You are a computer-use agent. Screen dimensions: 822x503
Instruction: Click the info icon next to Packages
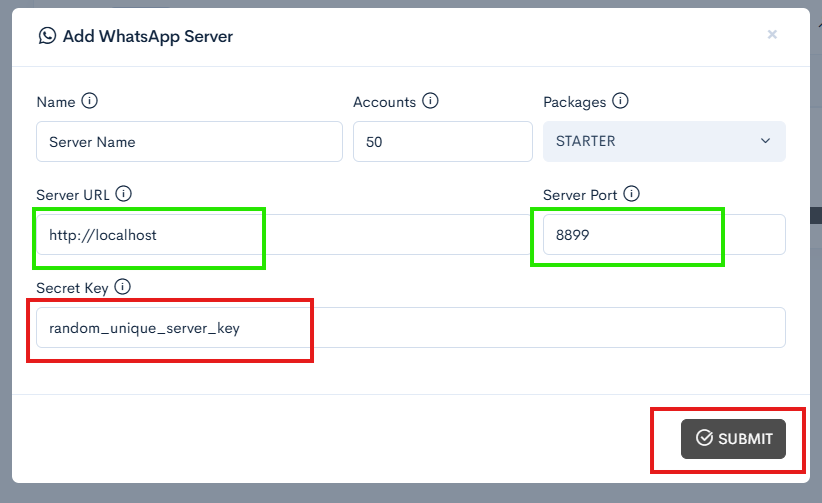620,101
